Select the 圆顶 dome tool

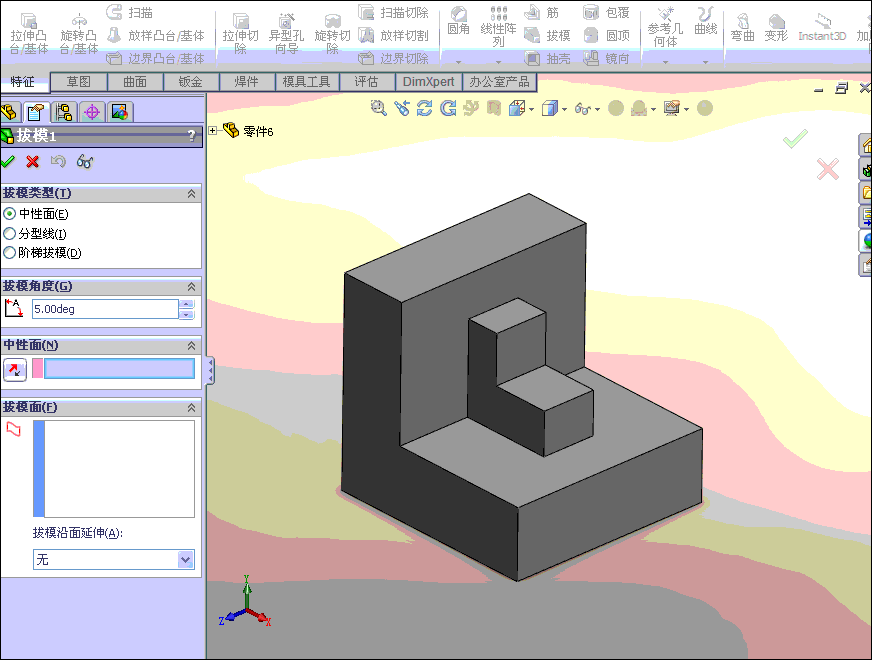(x=607, y=36)
